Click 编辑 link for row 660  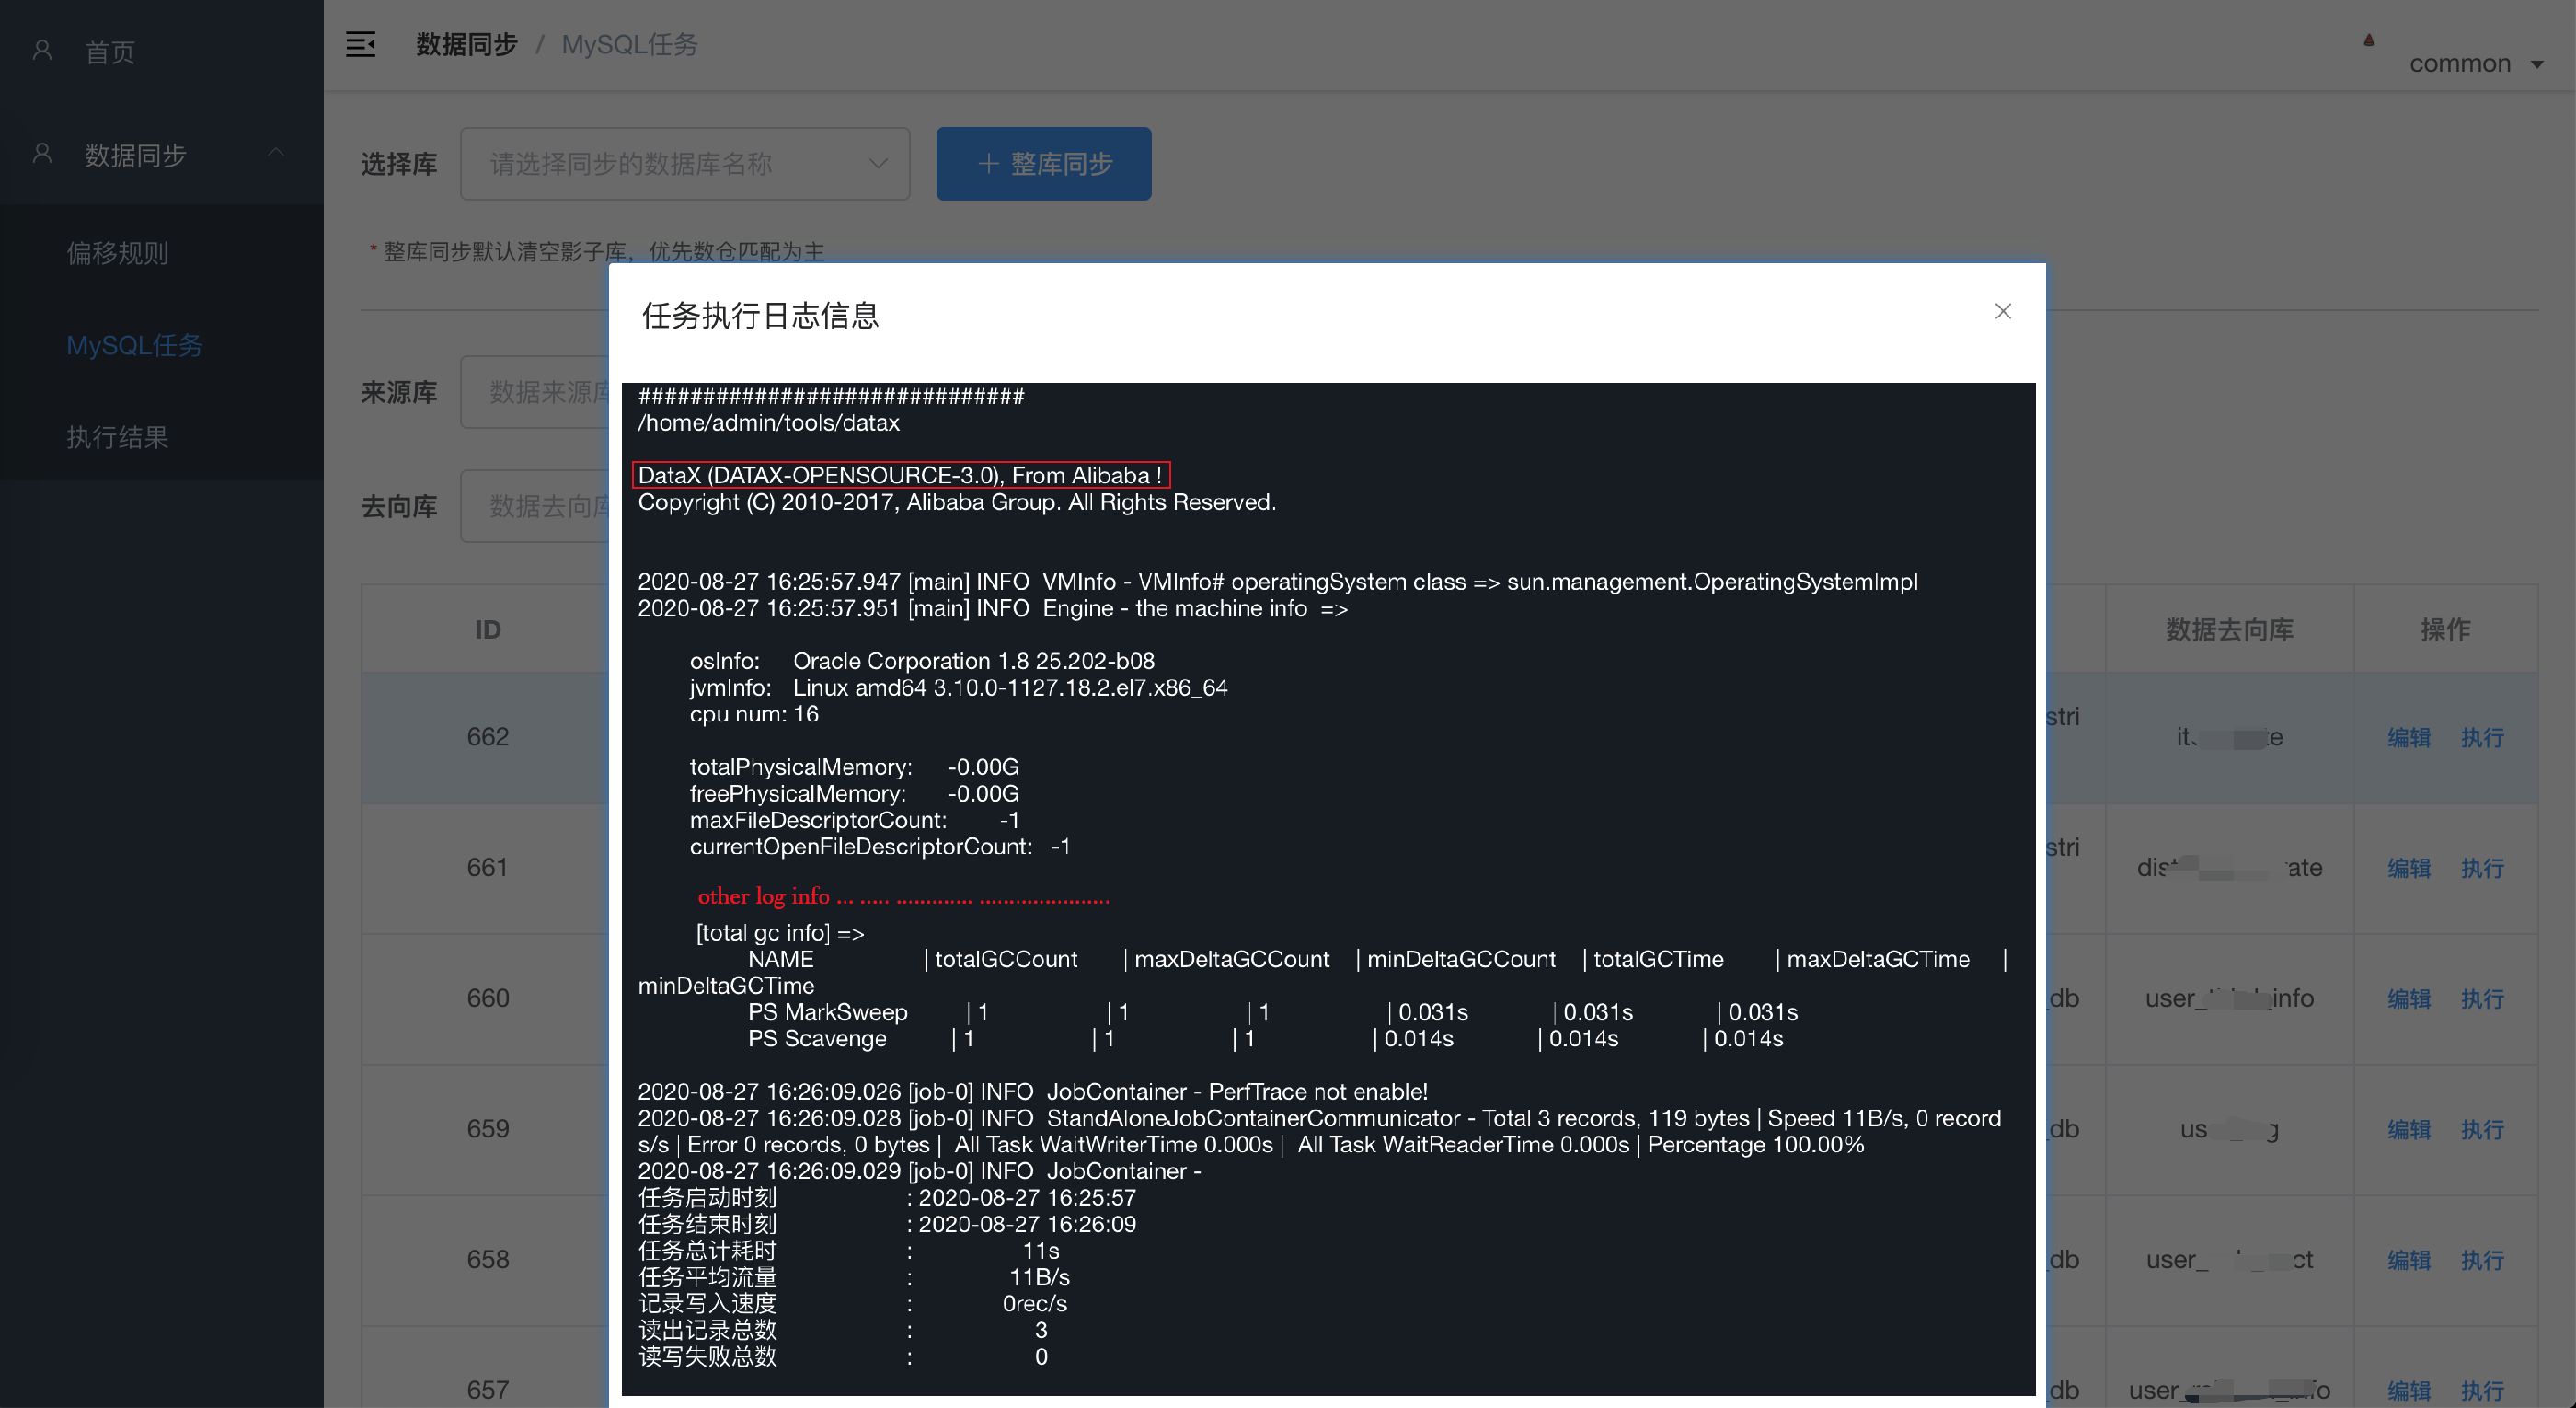coord(2408,998)
